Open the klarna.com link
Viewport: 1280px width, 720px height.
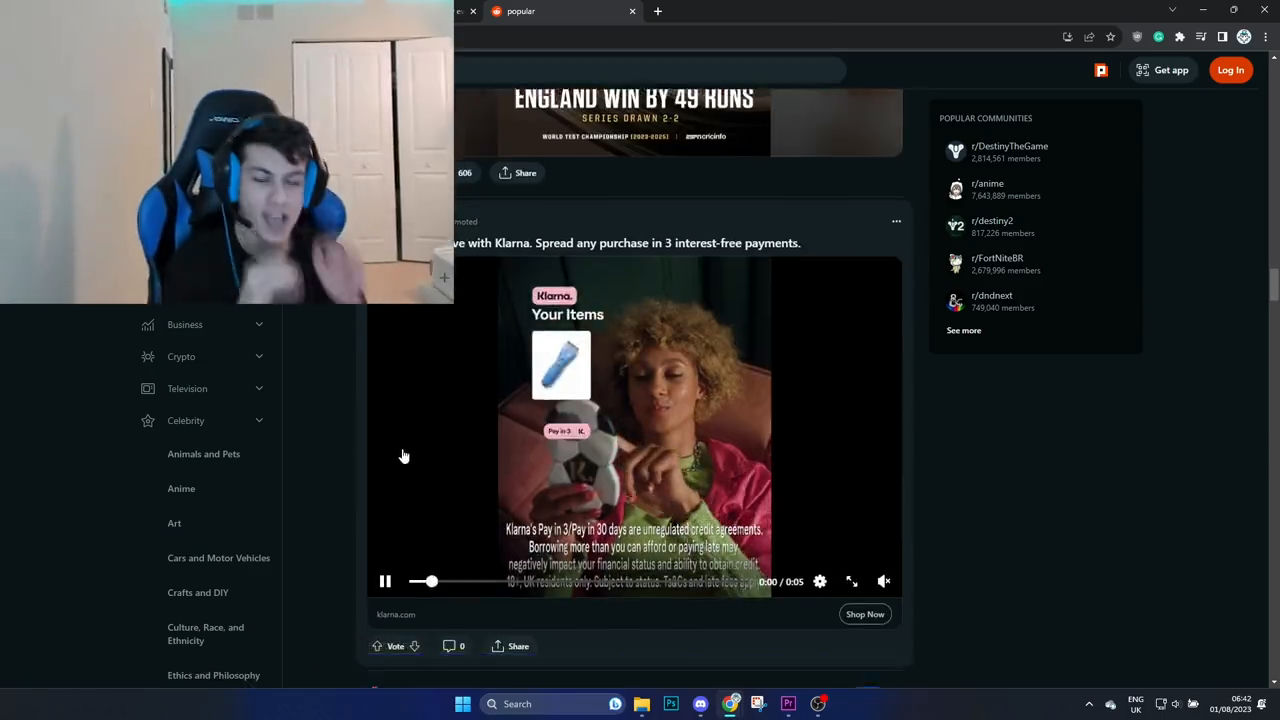(x=396, y=614)
